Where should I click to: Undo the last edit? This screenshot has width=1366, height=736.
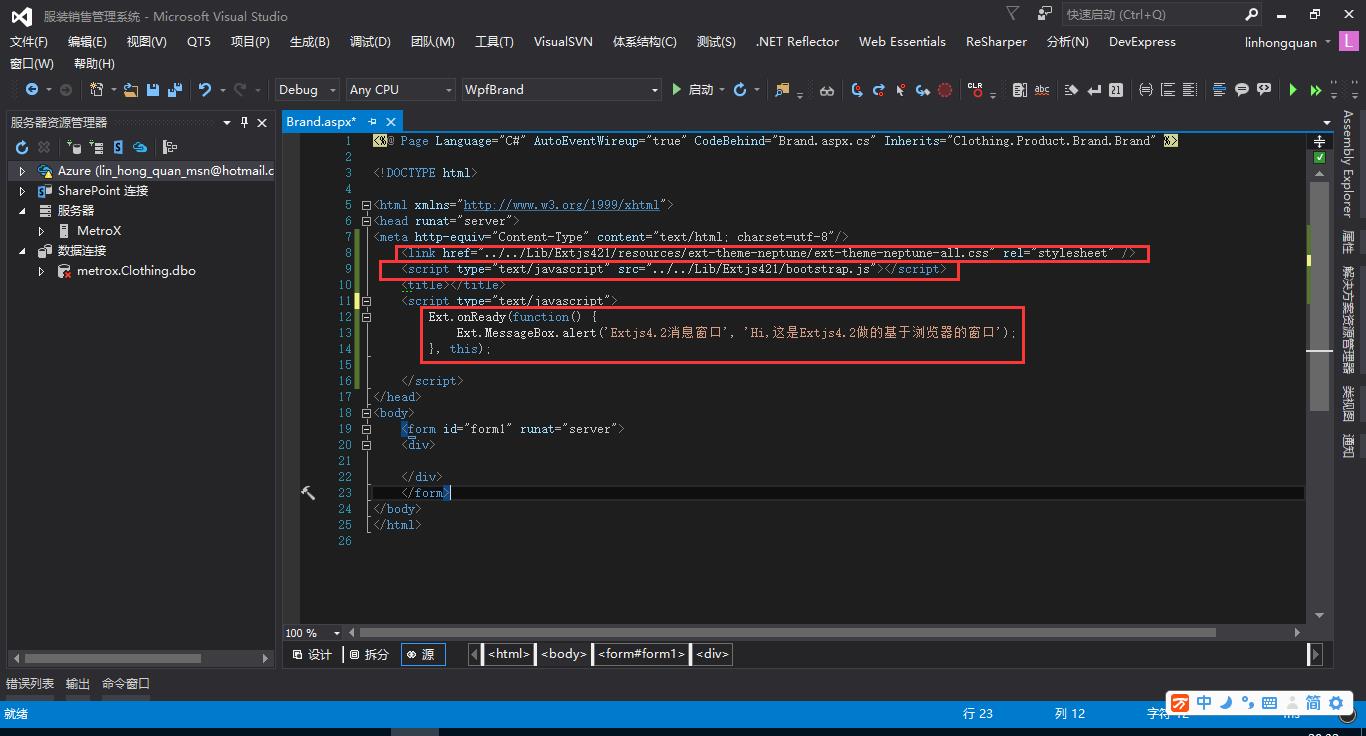(x=205, y=90)
